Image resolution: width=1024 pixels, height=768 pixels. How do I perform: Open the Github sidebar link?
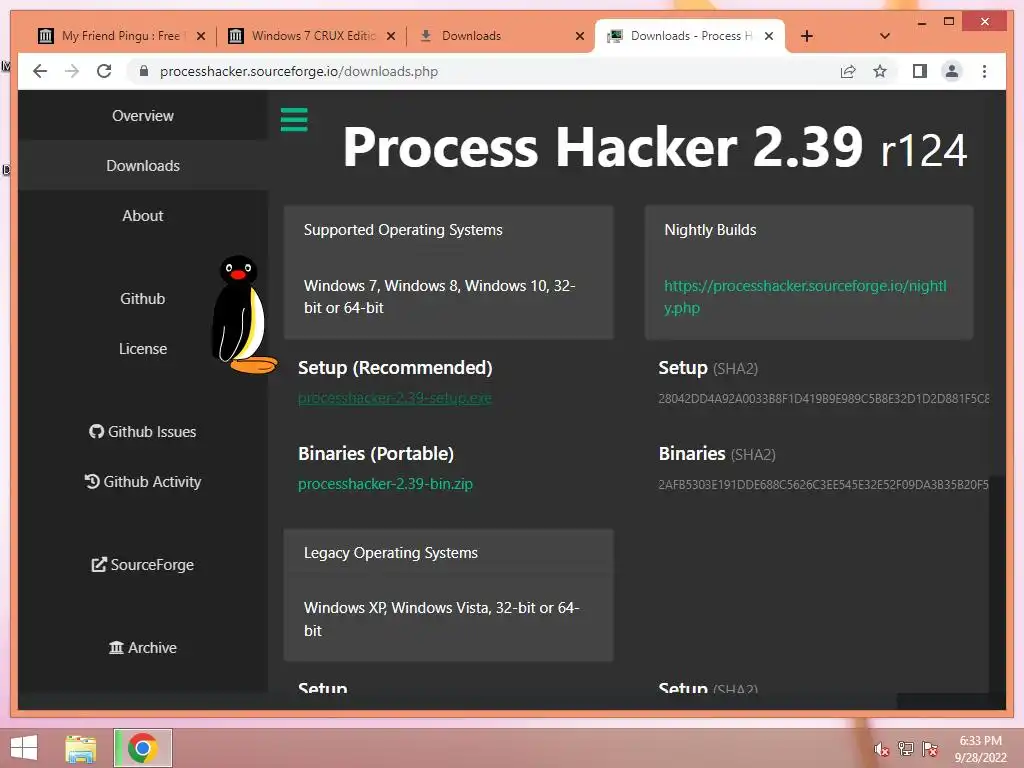(143, 298)
